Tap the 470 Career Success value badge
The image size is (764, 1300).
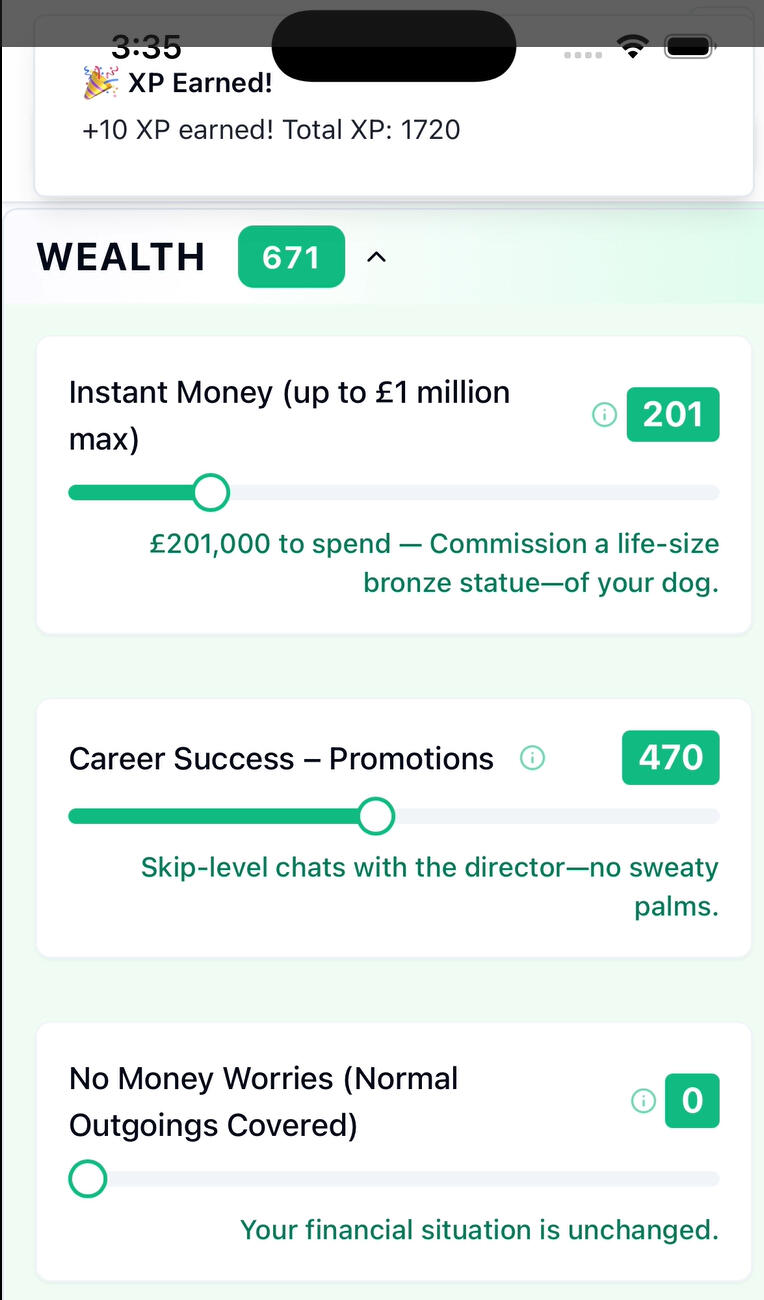pos(671,758)
